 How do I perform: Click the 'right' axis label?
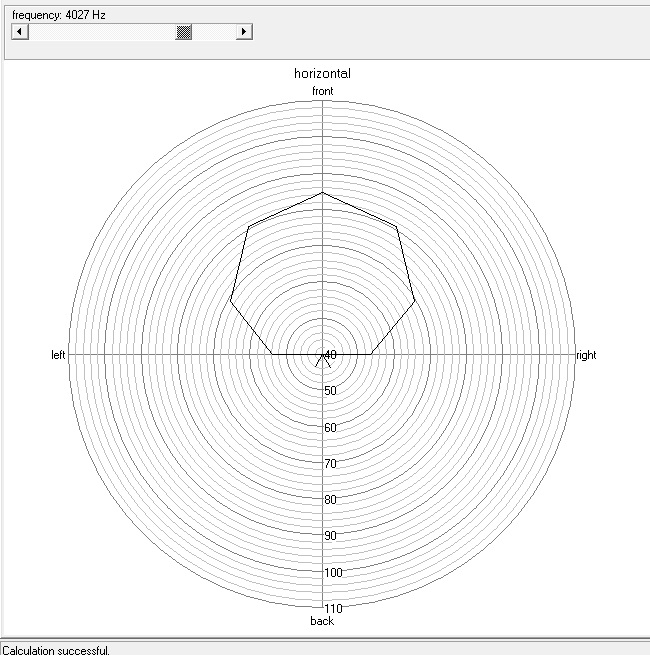coord(586,355)
